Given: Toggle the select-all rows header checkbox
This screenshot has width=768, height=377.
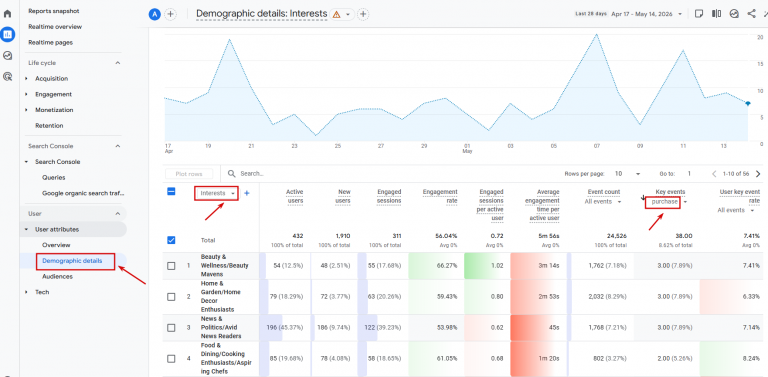Looking at the screenshot, I should point(171,192).
